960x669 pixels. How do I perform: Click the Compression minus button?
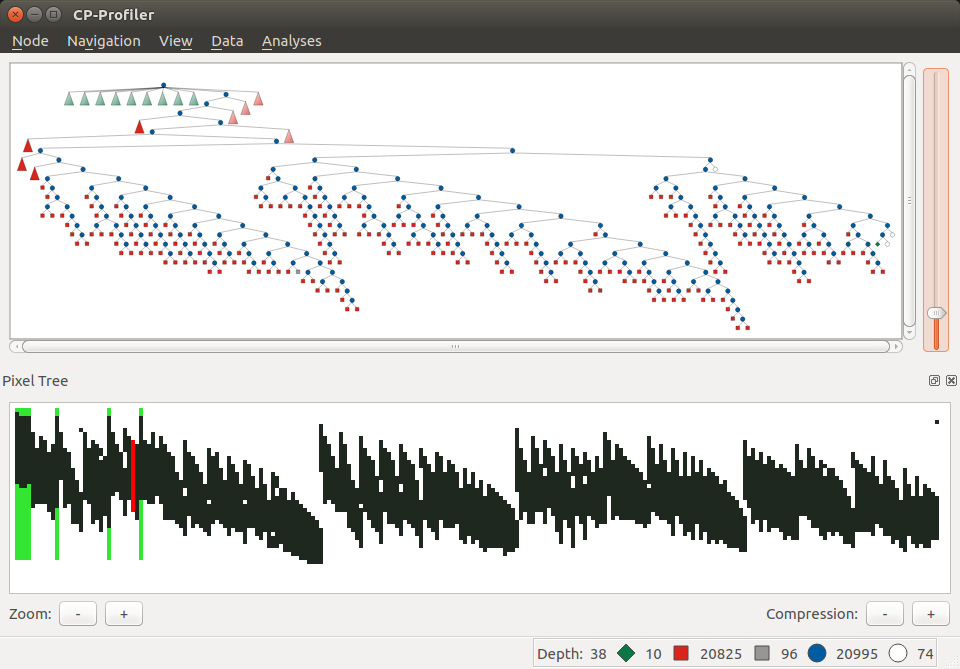point(884,613)
